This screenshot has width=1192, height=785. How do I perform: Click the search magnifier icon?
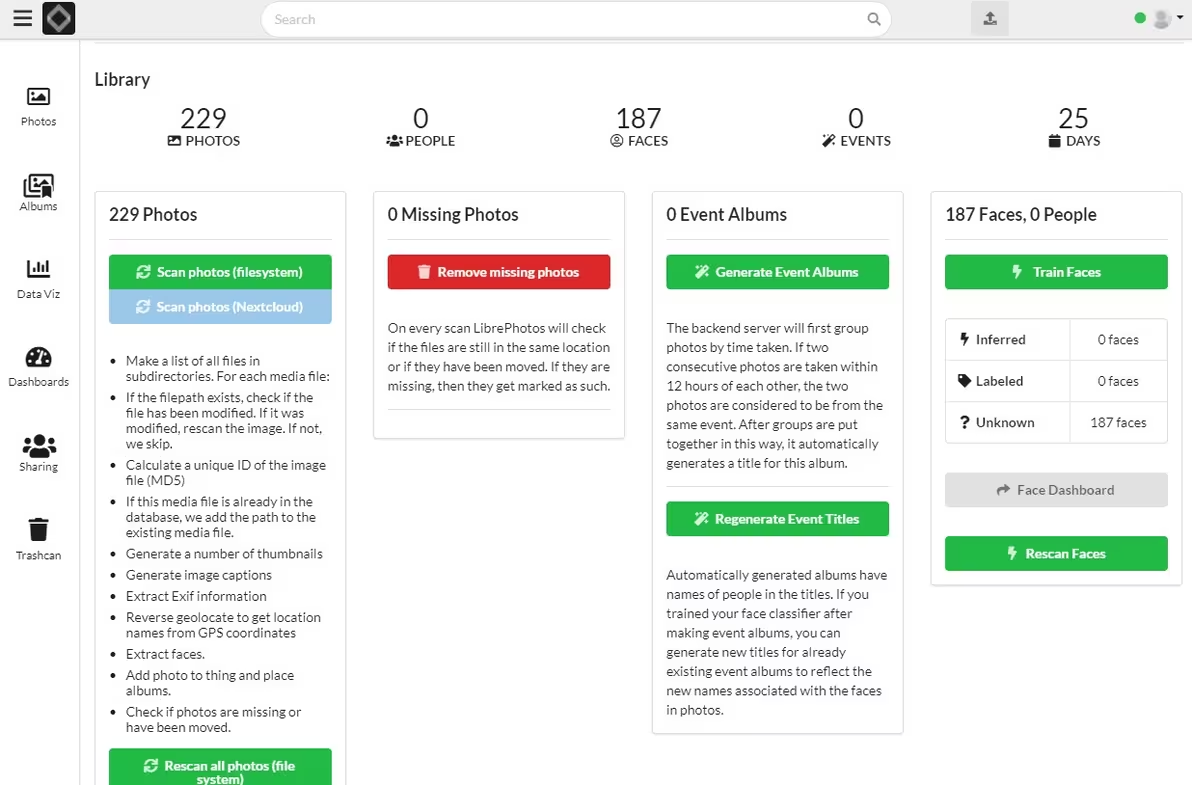[x=874, y=19]
